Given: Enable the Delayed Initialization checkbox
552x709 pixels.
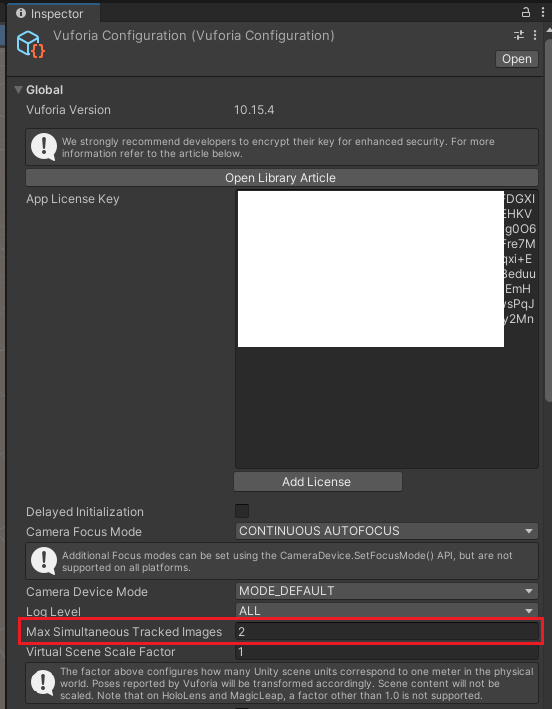Looking at the screenshot, I should (x=242, y=511).
